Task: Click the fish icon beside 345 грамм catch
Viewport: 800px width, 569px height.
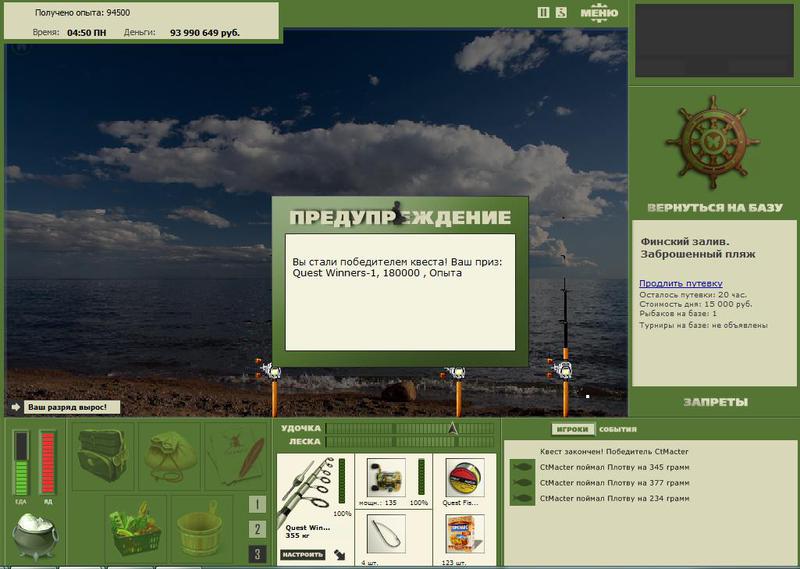Action: tap(522, 467)
